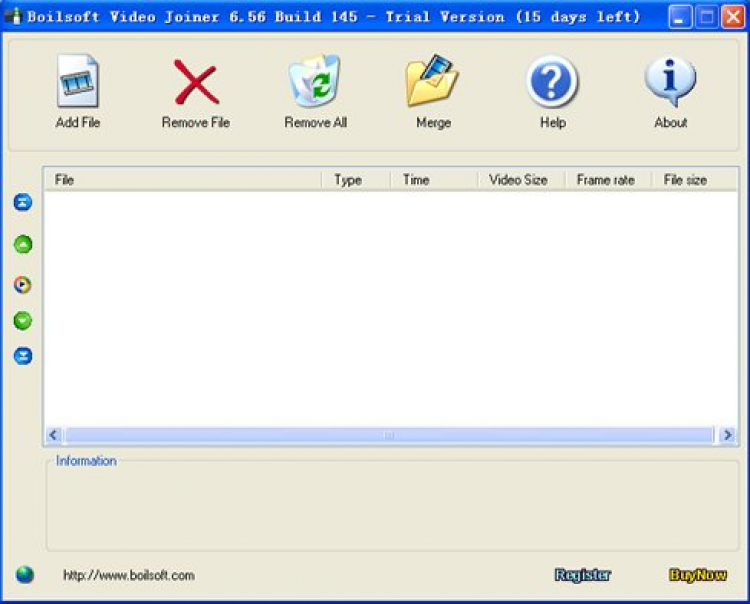Move file to top with blue arrow
The width and height of the screenshot is (750, 604).
pyautogui.click(x=23, y=202)
